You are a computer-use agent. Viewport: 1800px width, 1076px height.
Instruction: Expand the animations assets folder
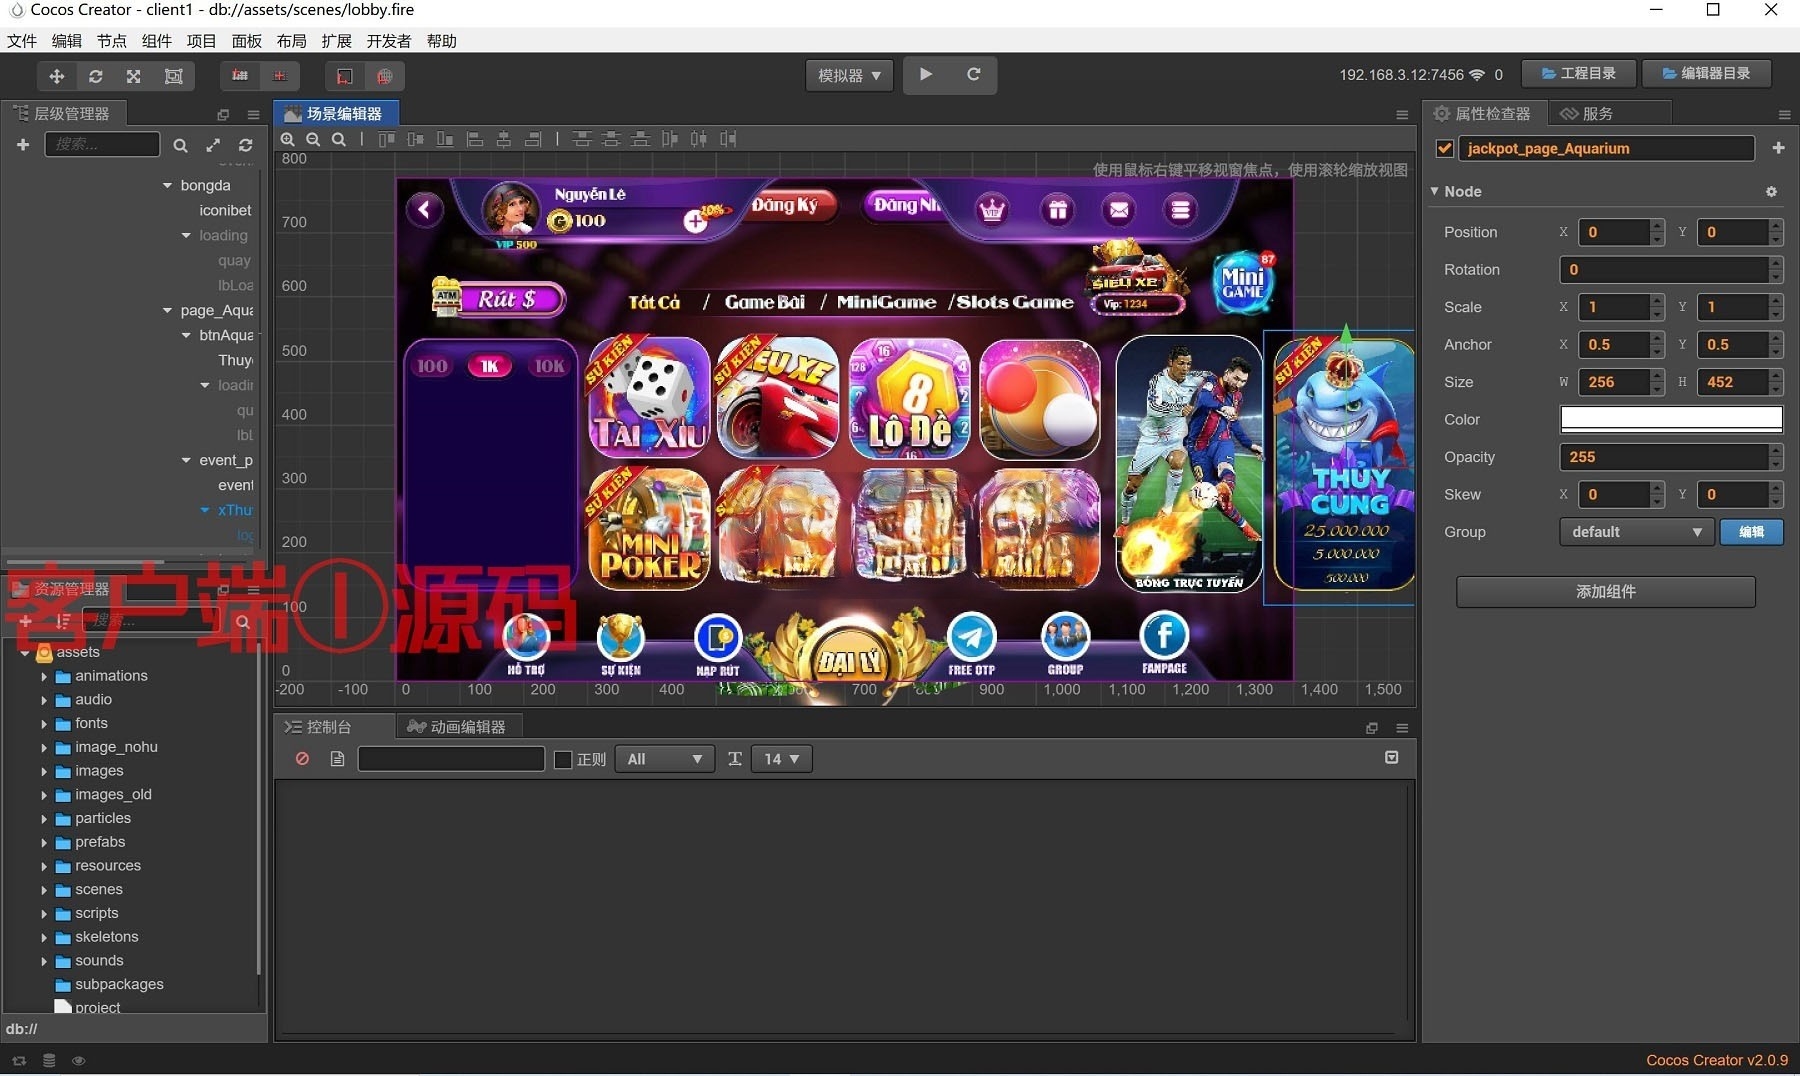tap(44, 676)
